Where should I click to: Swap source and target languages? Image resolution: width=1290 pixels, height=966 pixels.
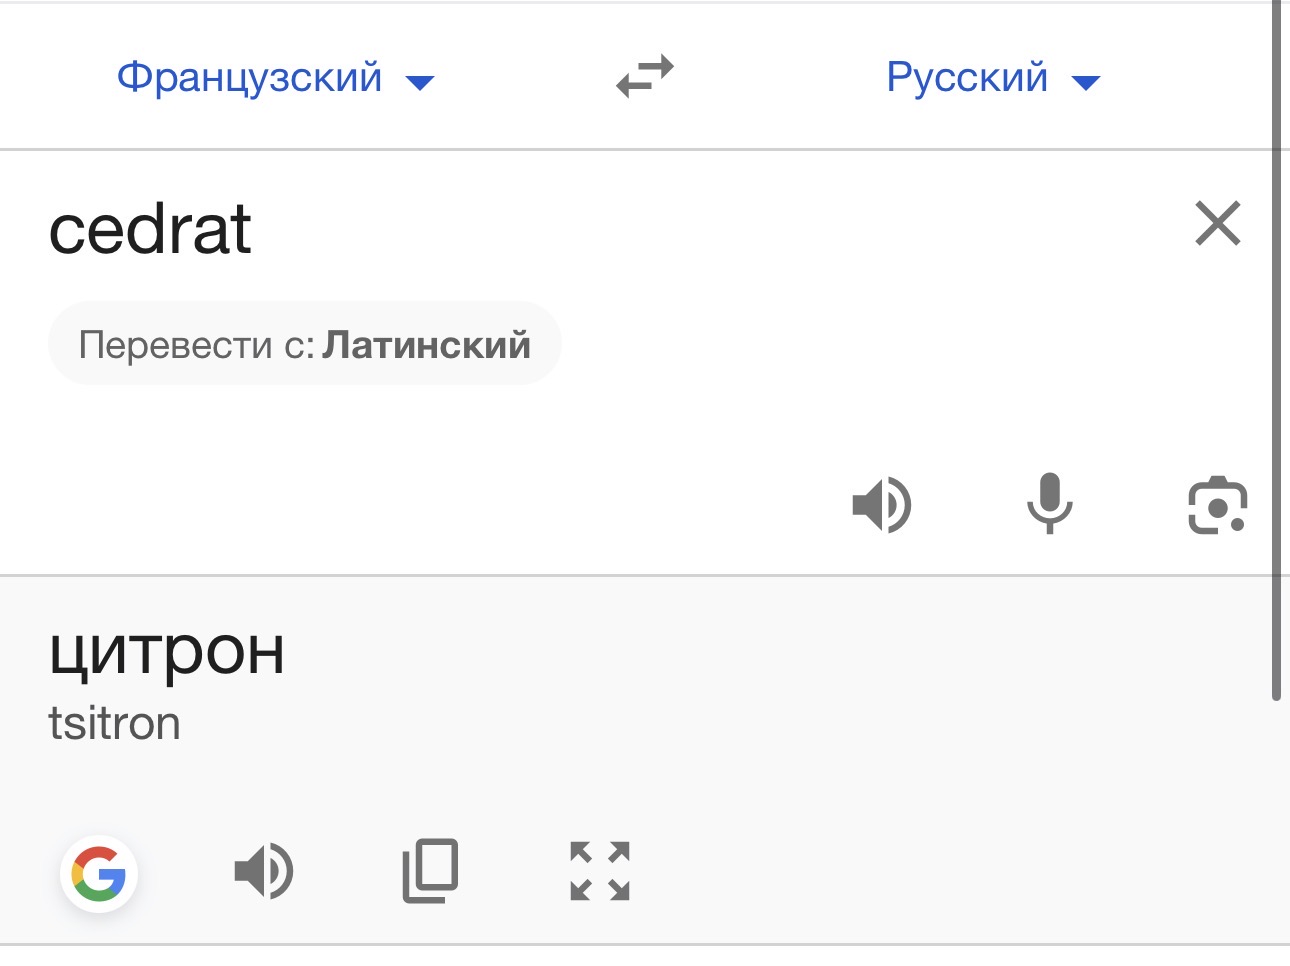point(645,77)
